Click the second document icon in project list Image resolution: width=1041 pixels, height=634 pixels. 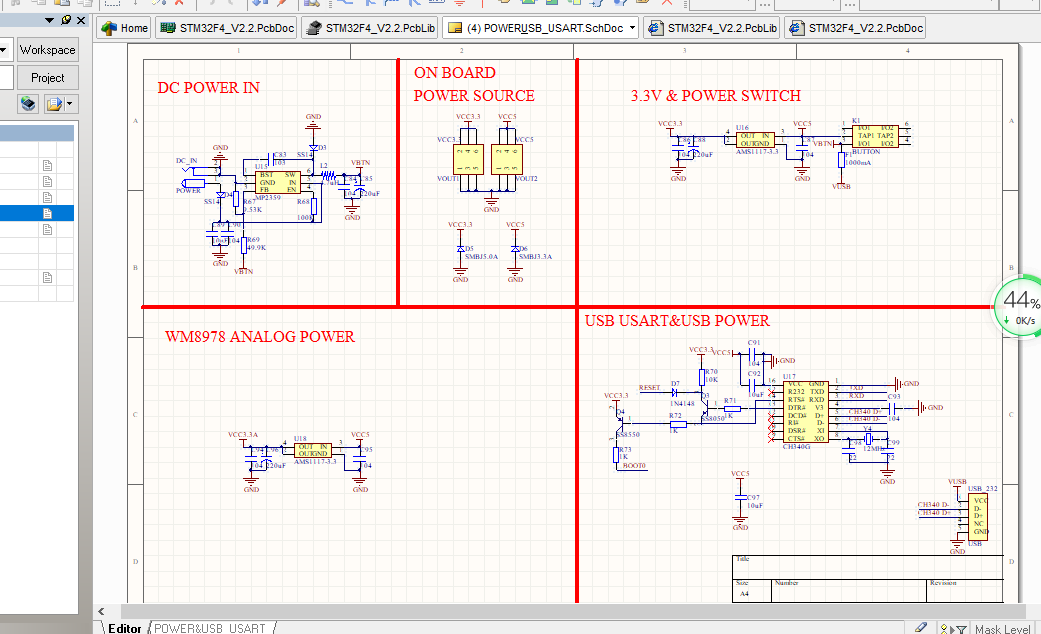coord(47,181)
